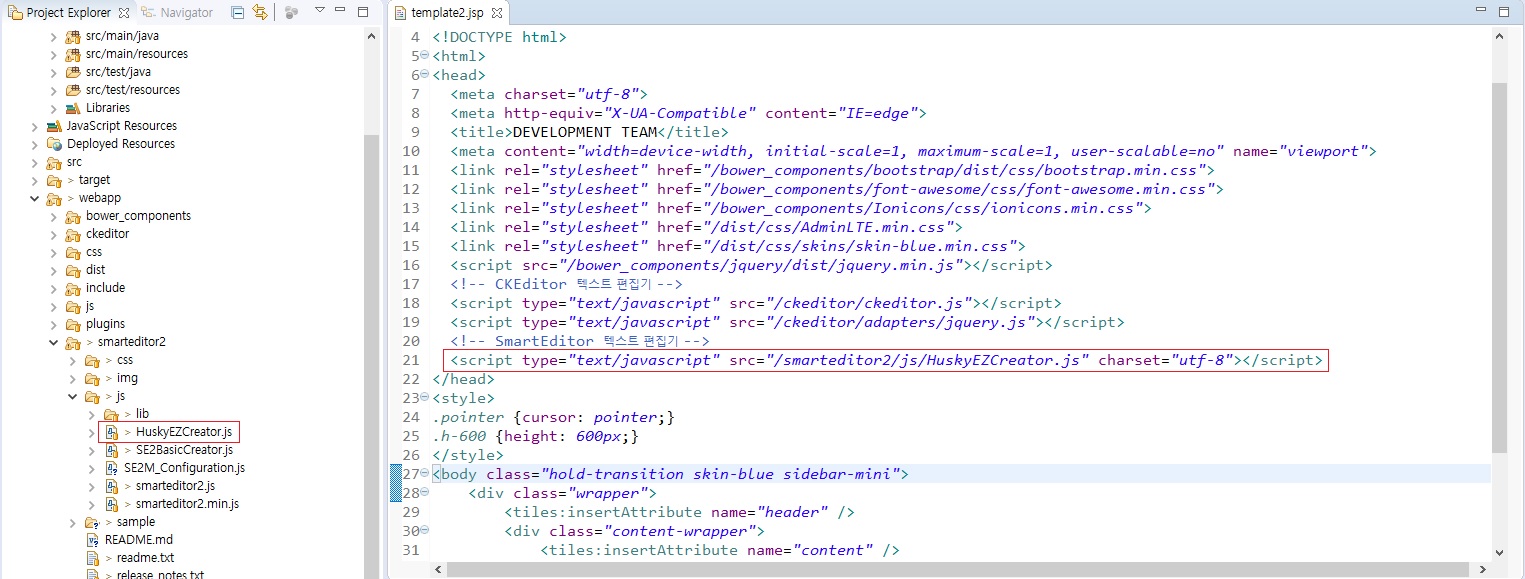Click scroll-left arrow of the editor
Image resolution: width=1525 pixels, height=579 pixels.
coord(438,568)
